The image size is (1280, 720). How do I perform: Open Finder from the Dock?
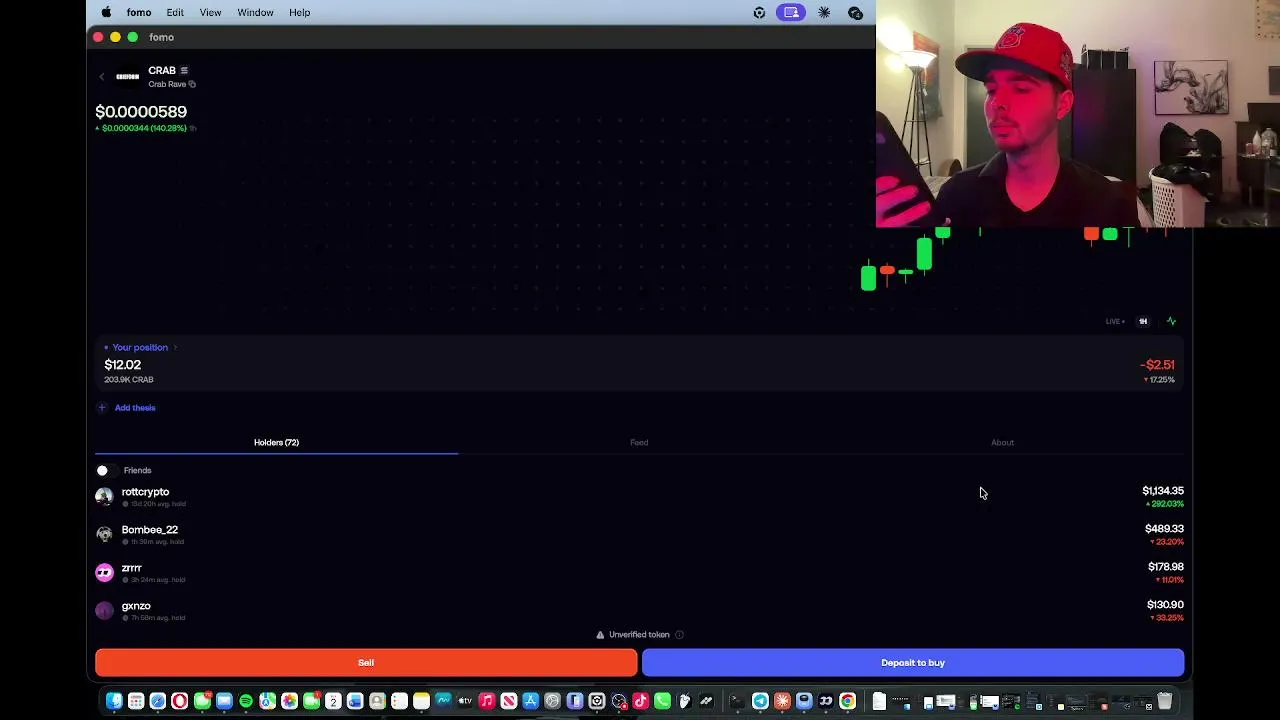tap(114, 701)
